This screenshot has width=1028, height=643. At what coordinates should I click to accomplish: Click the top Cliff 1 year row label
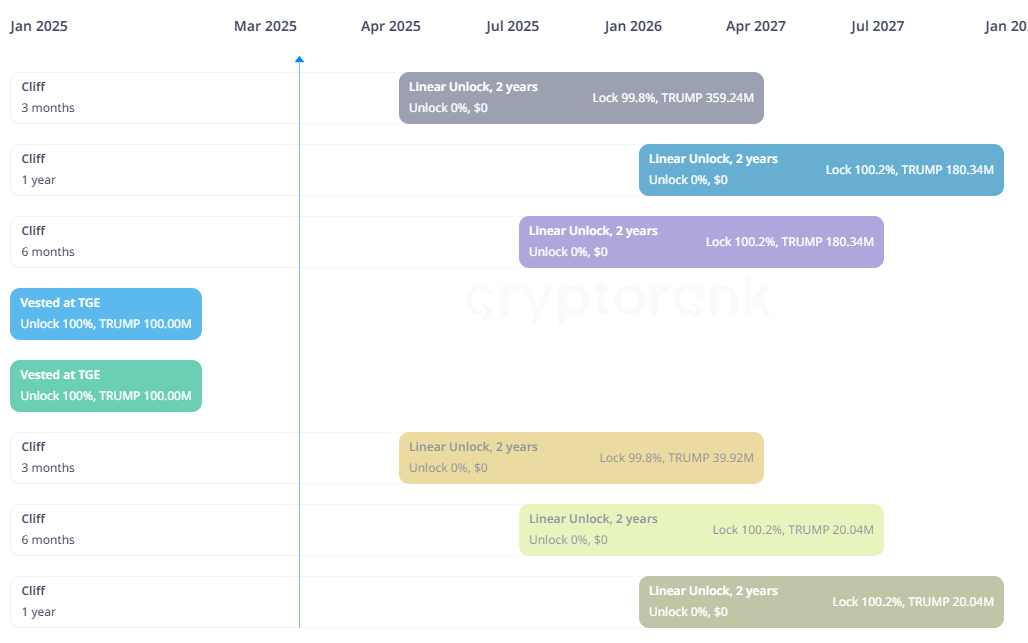pyautogui.click(x=39, y=169)
